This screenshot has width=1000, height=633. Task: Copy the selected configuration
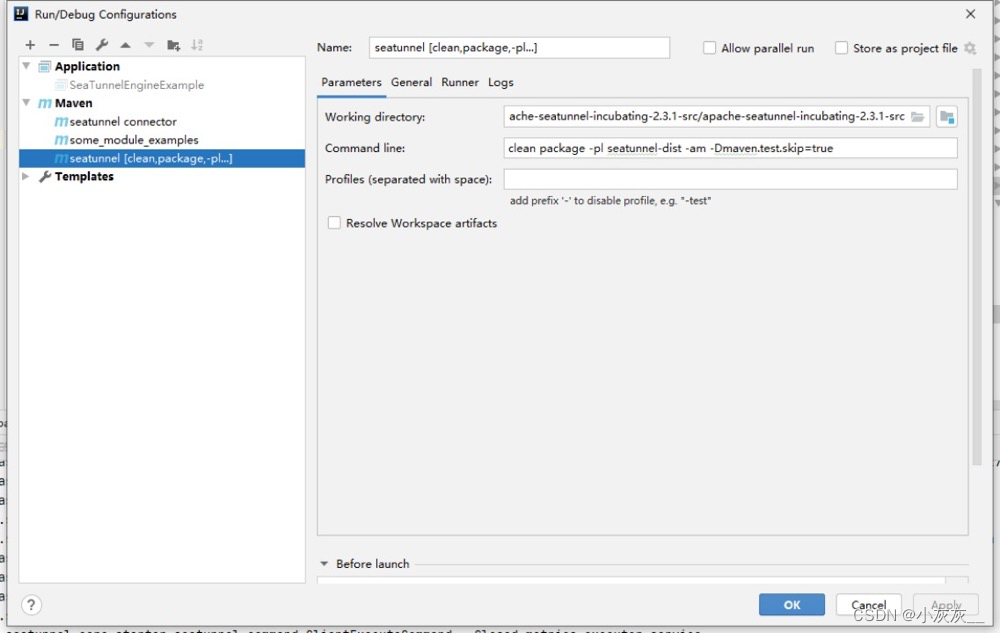pos(78,45)
